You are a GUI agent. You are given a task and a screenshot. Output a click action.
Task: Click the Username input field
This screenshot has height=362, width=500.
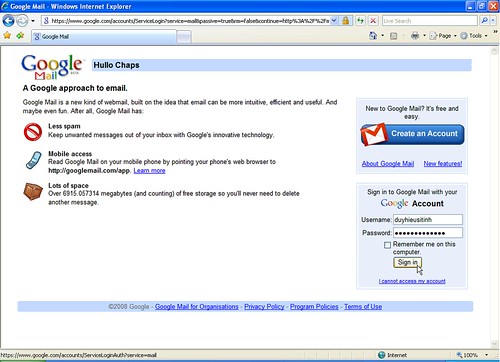428,220
